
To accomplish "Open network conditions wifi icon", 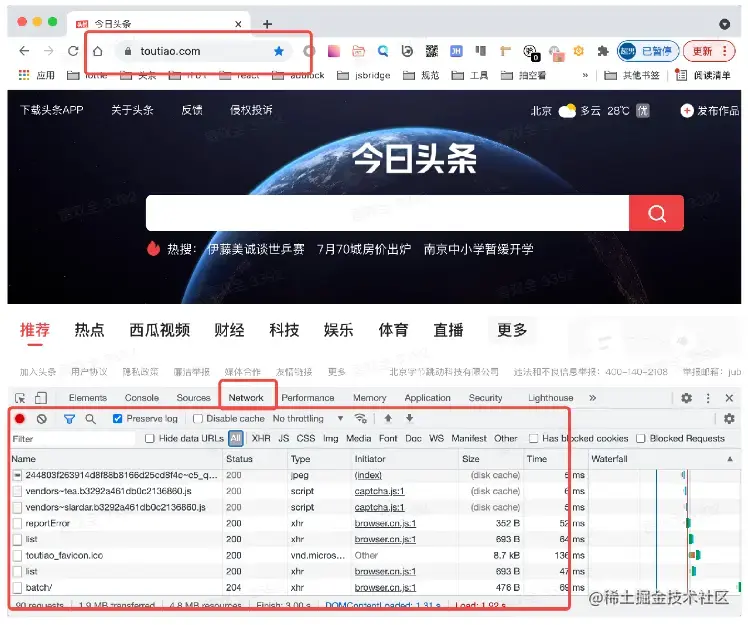I will pyautogui.click(x=361, y=419).
